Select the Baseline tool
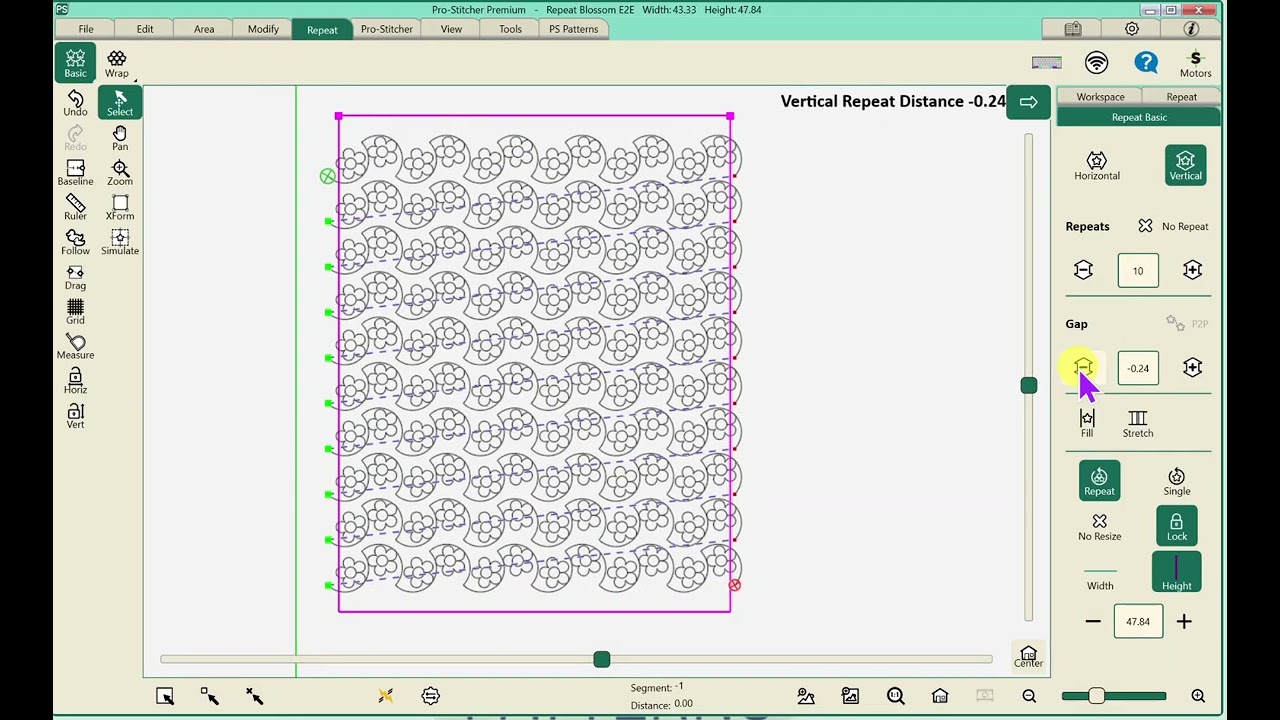The height and width of the screenshot is (720, 1280). [75, 173]
